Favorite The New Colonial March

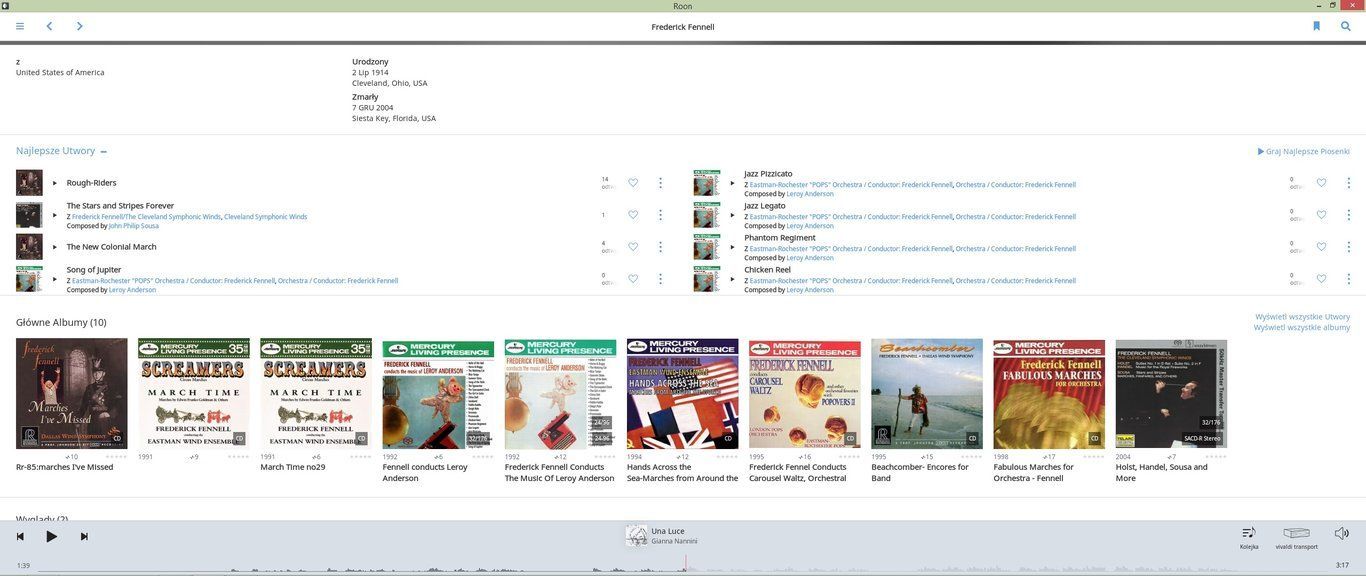pyautogui.click(x=633, y=247)
